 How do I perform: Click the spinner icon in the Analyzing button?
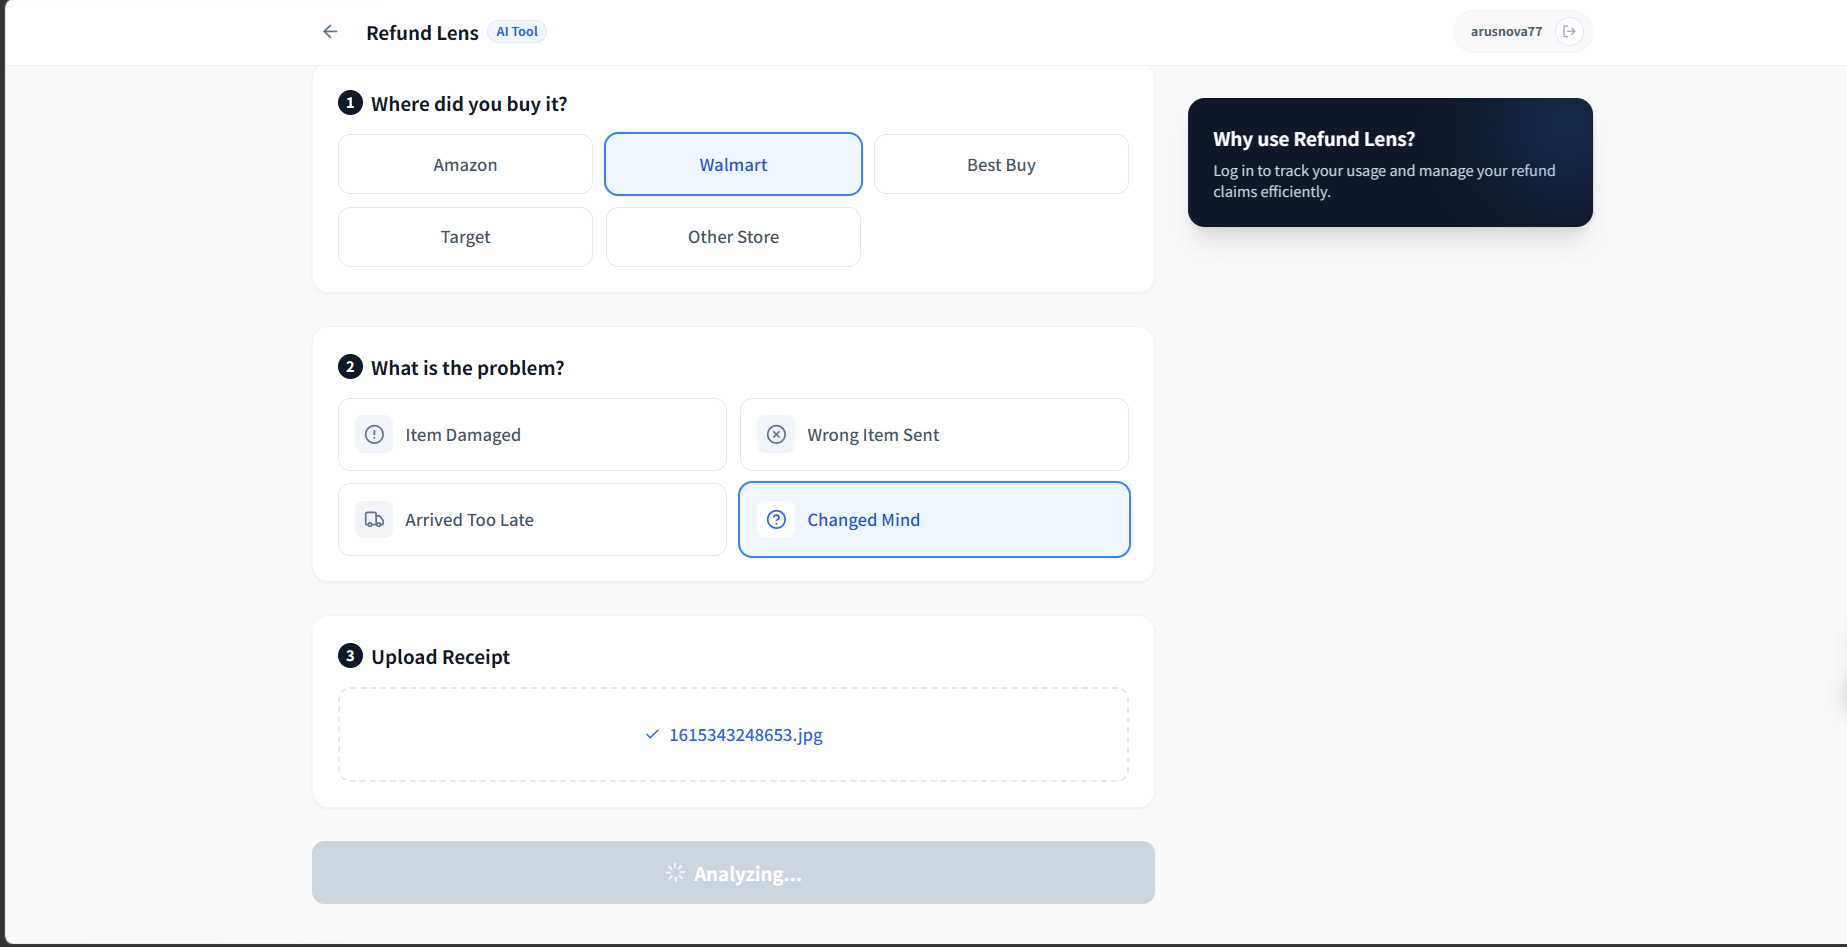[673, 872]
